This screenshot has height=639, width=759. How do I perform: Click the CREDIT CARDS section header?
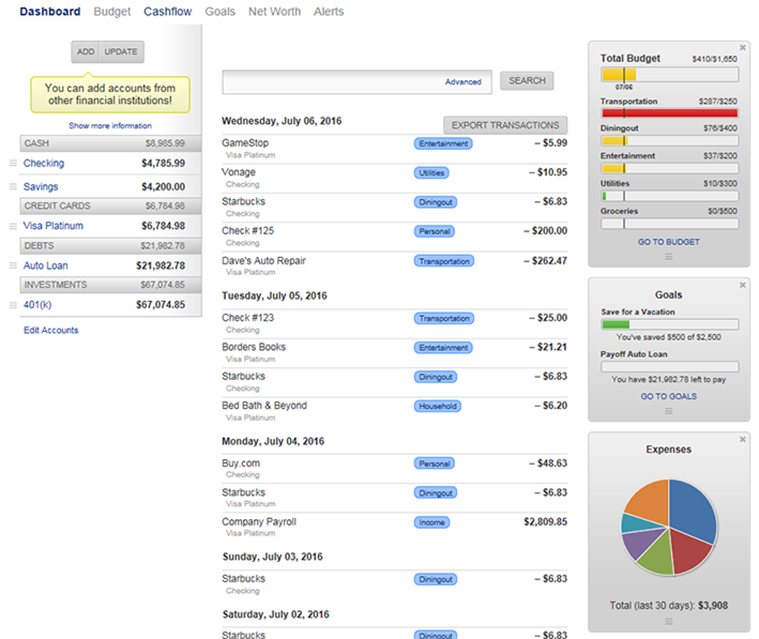(110, 206)
